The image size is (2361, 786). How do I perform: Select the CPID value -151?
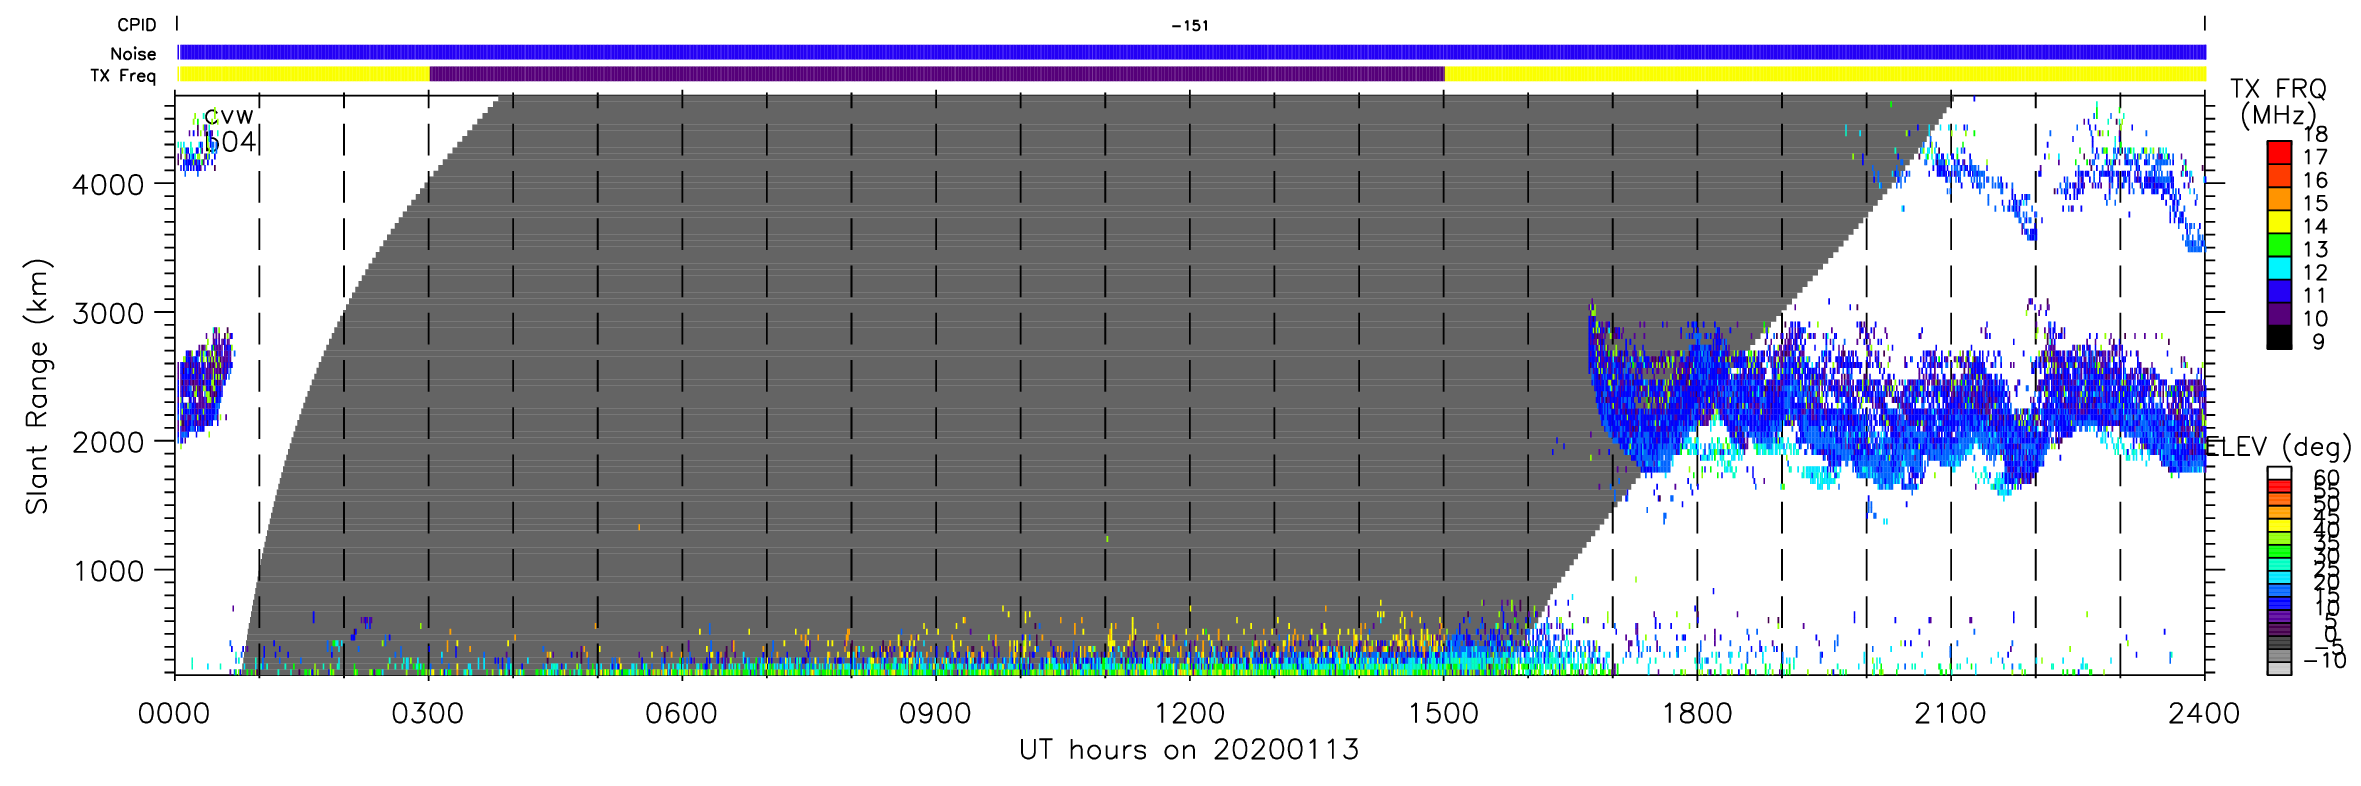[1190, 26]
